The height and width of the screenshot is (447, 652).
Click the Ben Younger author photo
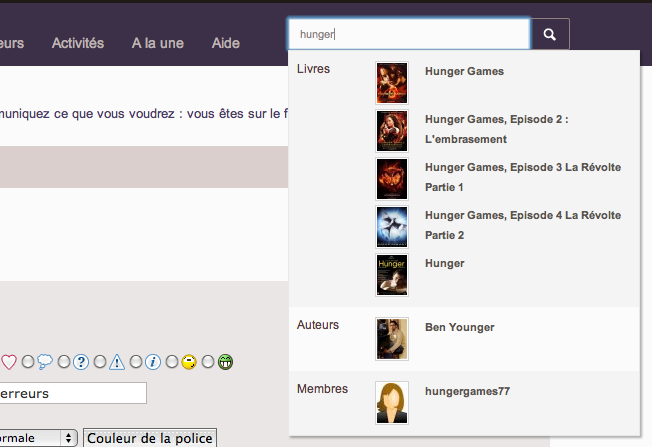392,339
